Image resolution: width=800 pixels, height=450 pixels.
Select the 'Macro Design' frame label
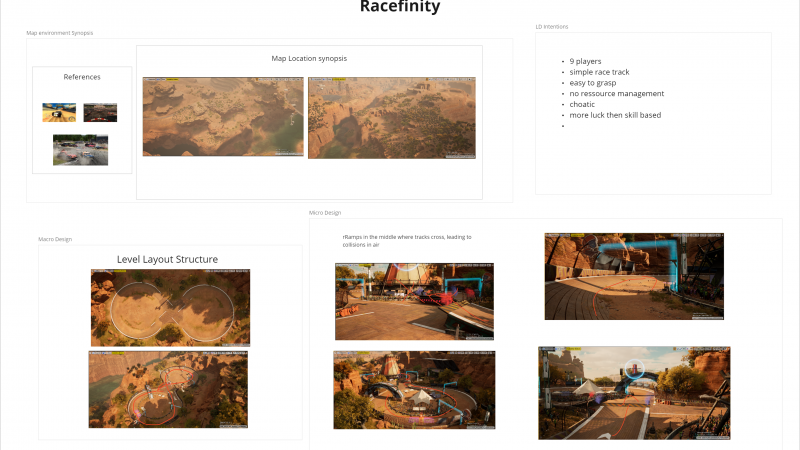click(x=55, y=239)
